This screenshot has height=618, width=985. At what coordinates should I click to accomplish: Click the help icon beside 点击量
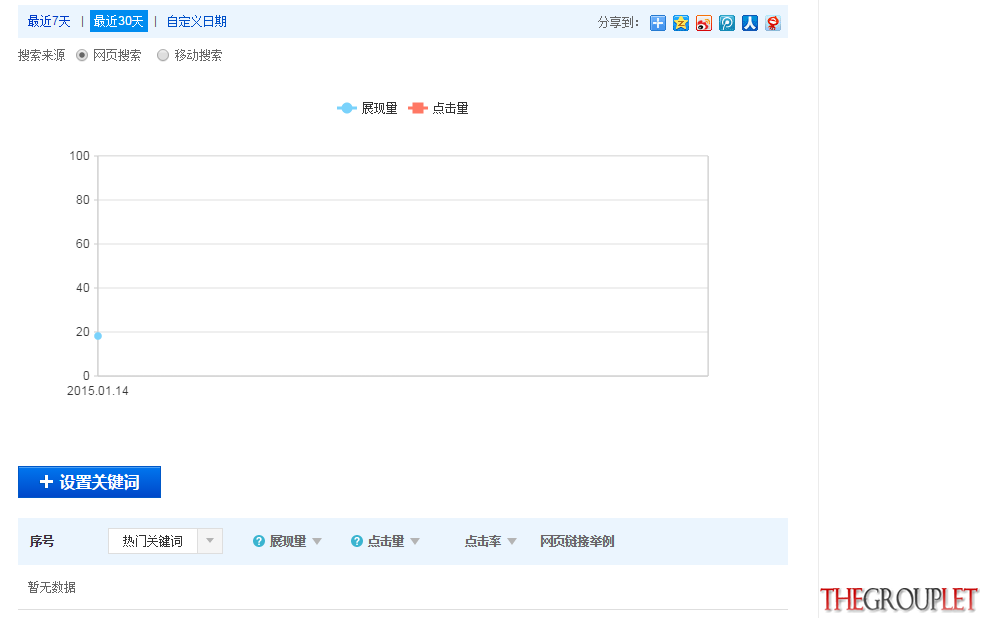pos(356,541)
